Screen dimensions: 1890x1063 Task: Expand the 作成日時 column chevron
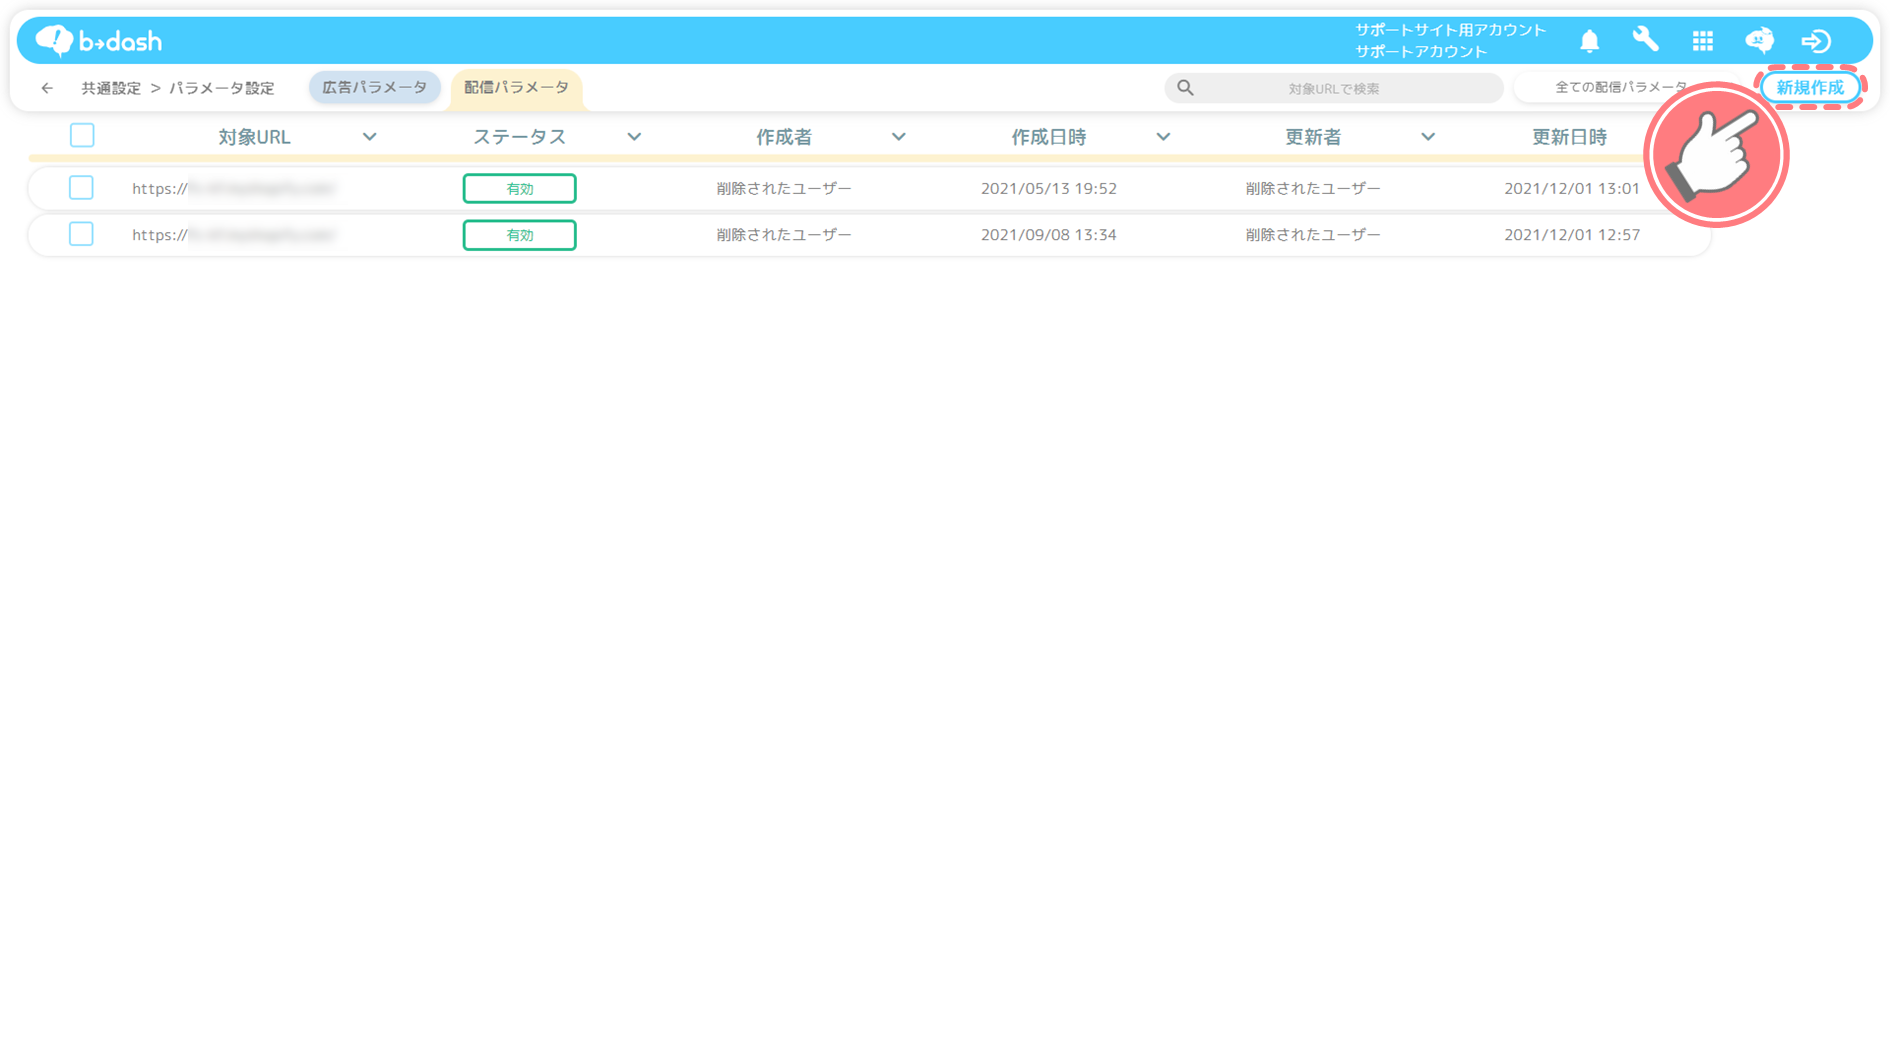pos(1163,137)
